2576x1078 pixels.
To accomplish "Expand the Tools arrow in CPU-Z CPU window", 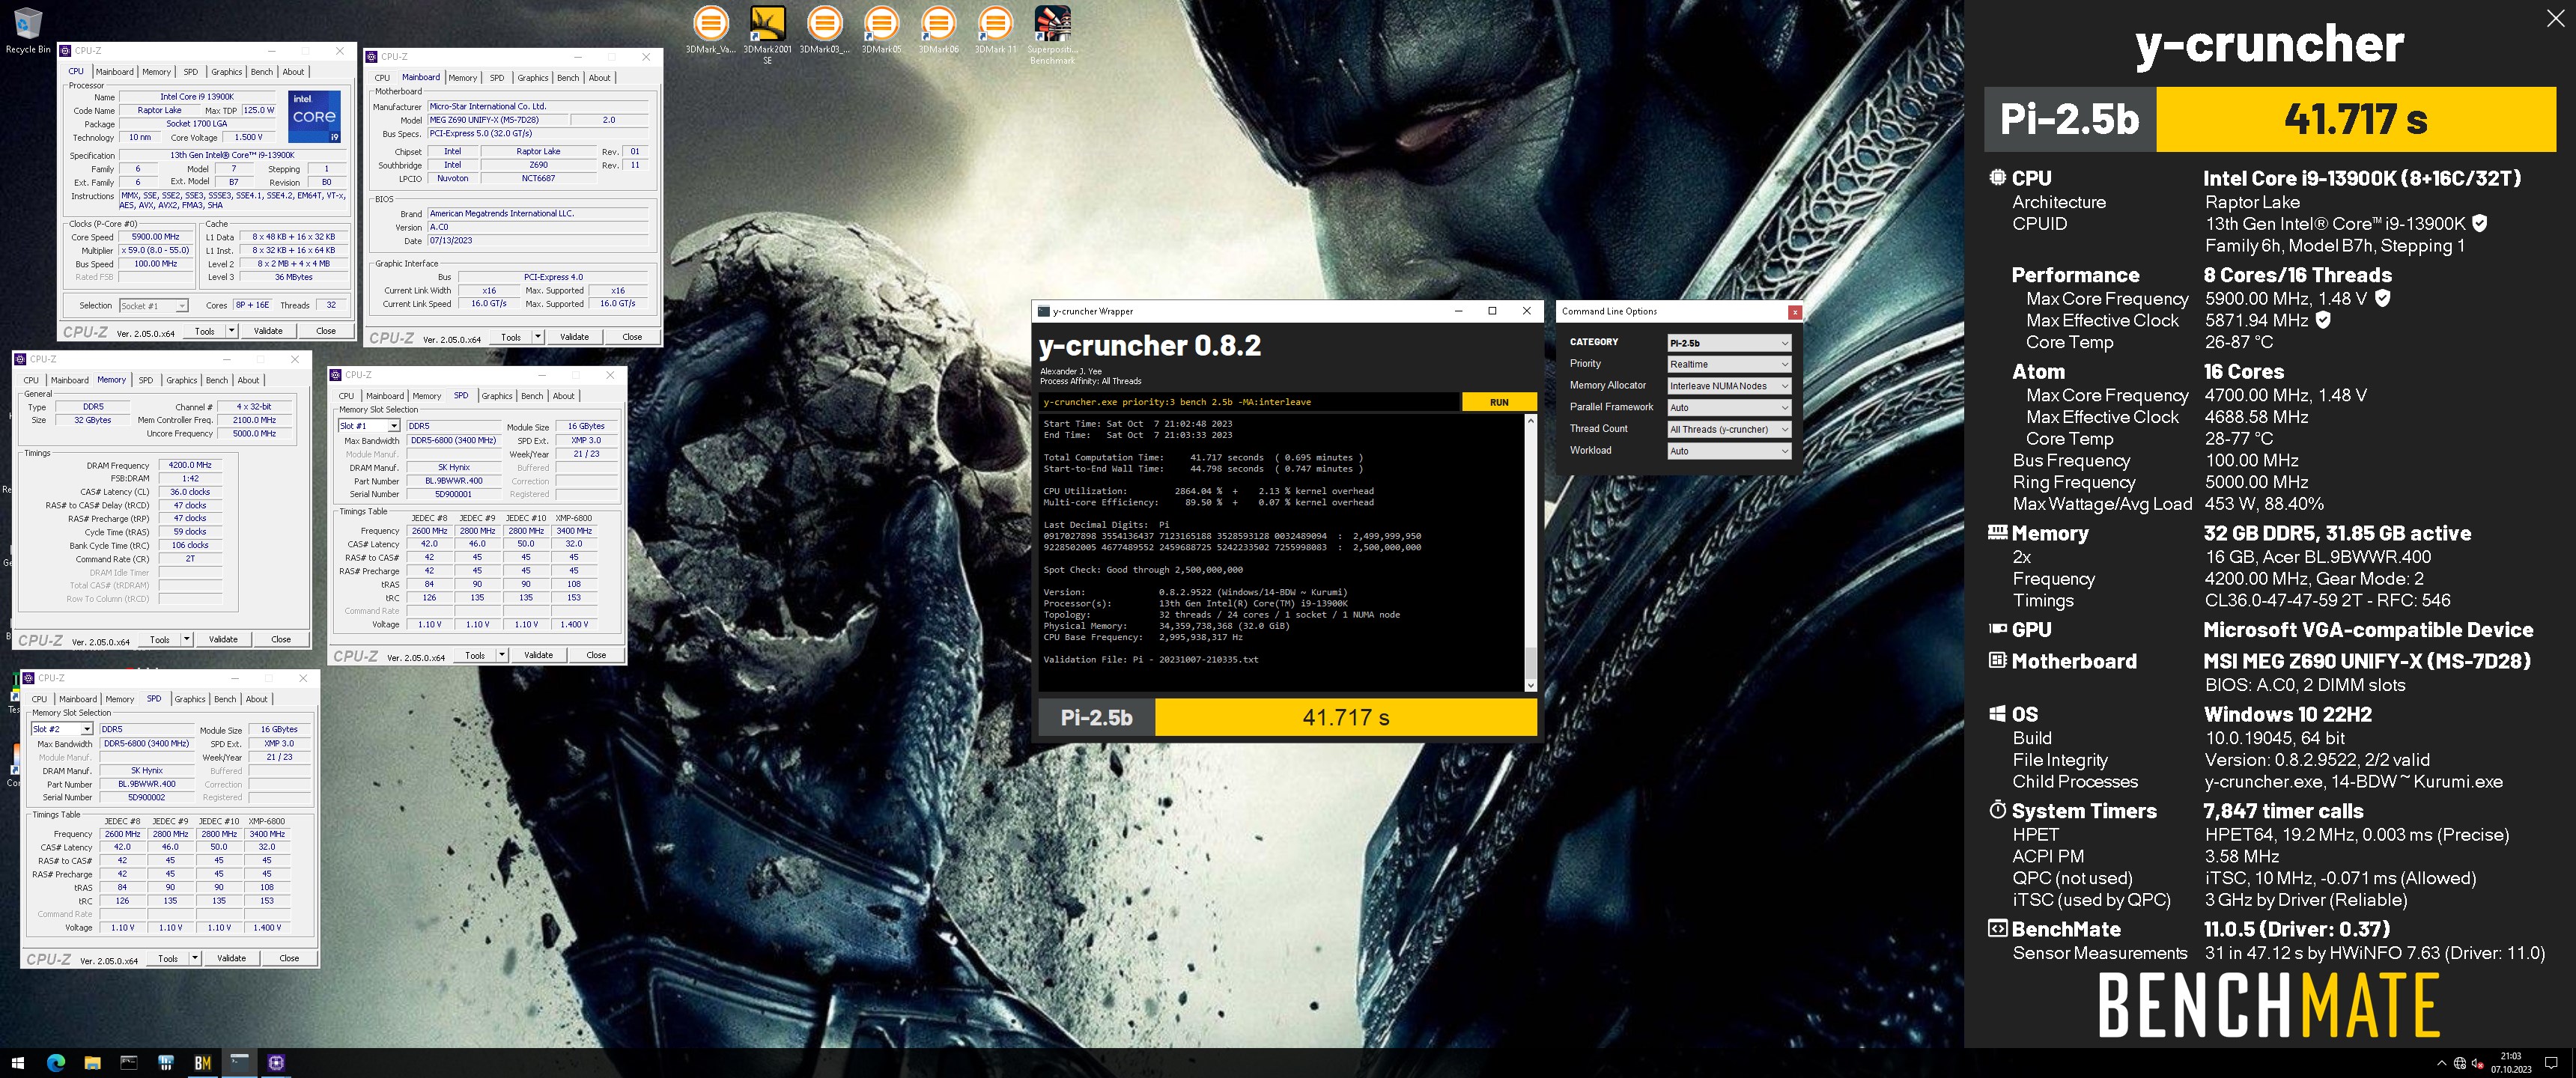I will (x=231, y=331).
